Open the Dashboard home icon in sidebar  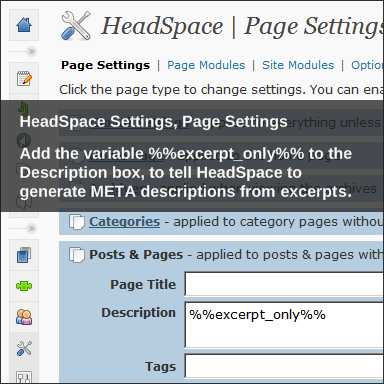[24, 25]
